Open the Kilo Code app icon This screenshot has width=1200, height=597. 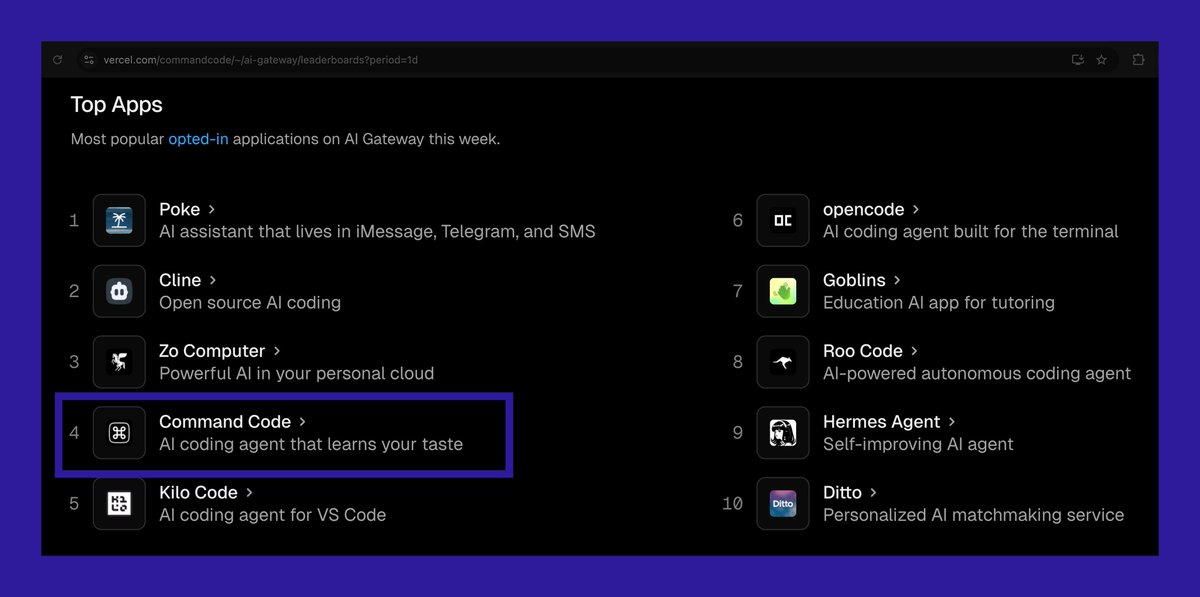click(119, 504)
